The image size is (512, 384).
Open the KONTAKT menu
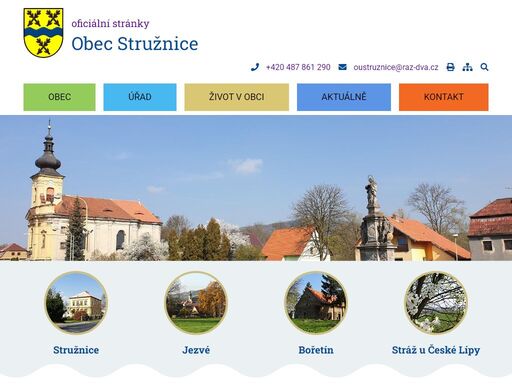[x=444, y=97]
